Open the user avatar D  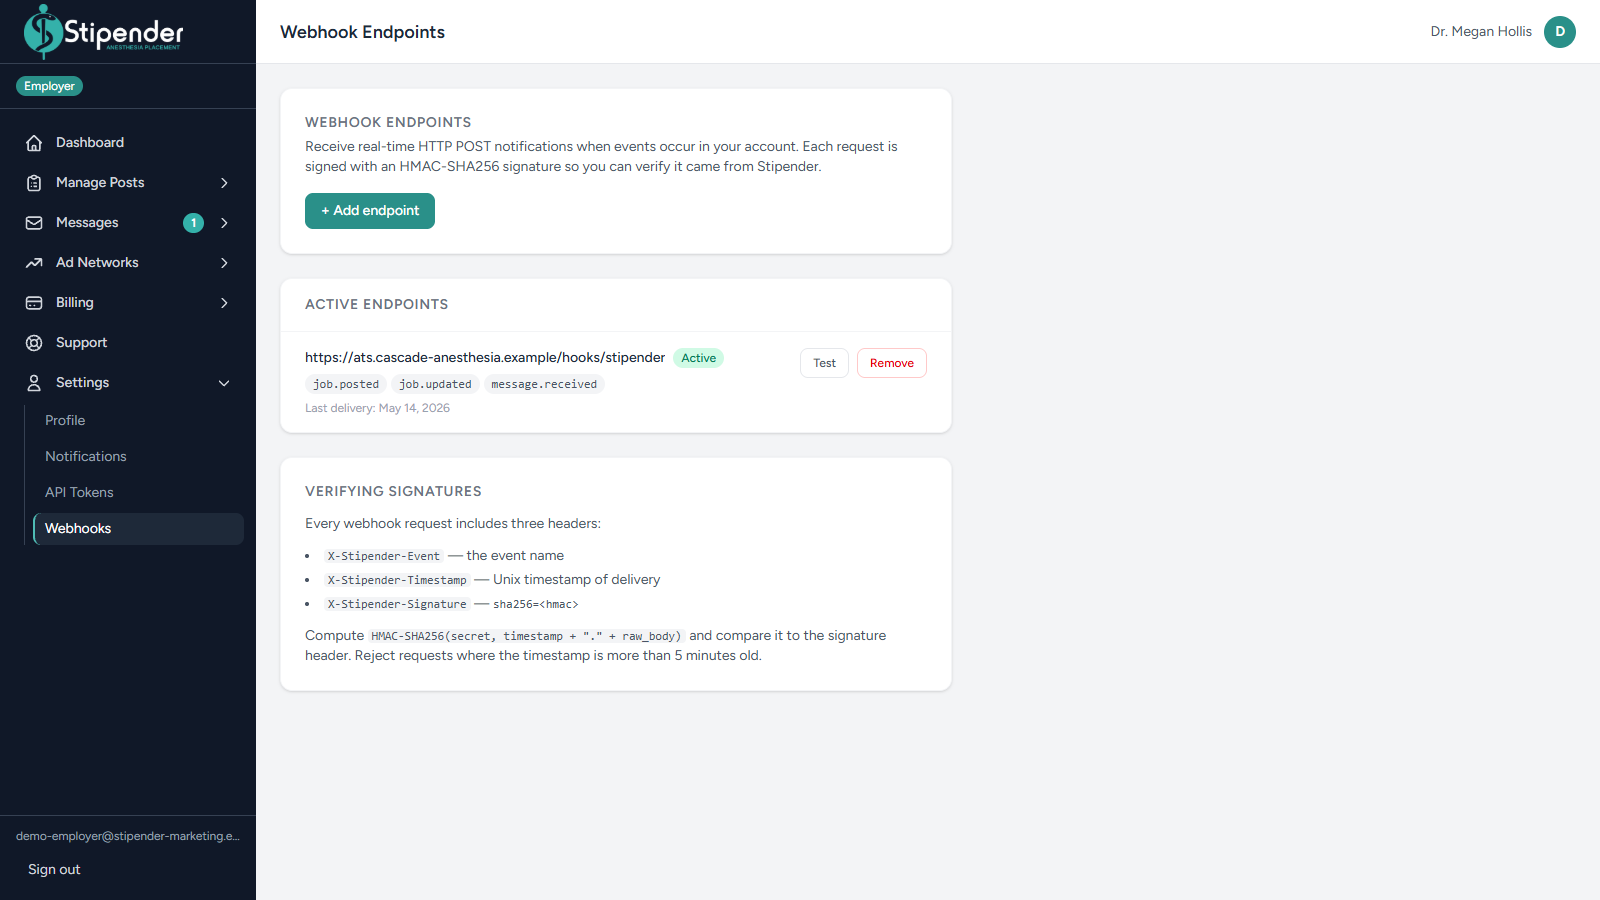(1560, 32)
